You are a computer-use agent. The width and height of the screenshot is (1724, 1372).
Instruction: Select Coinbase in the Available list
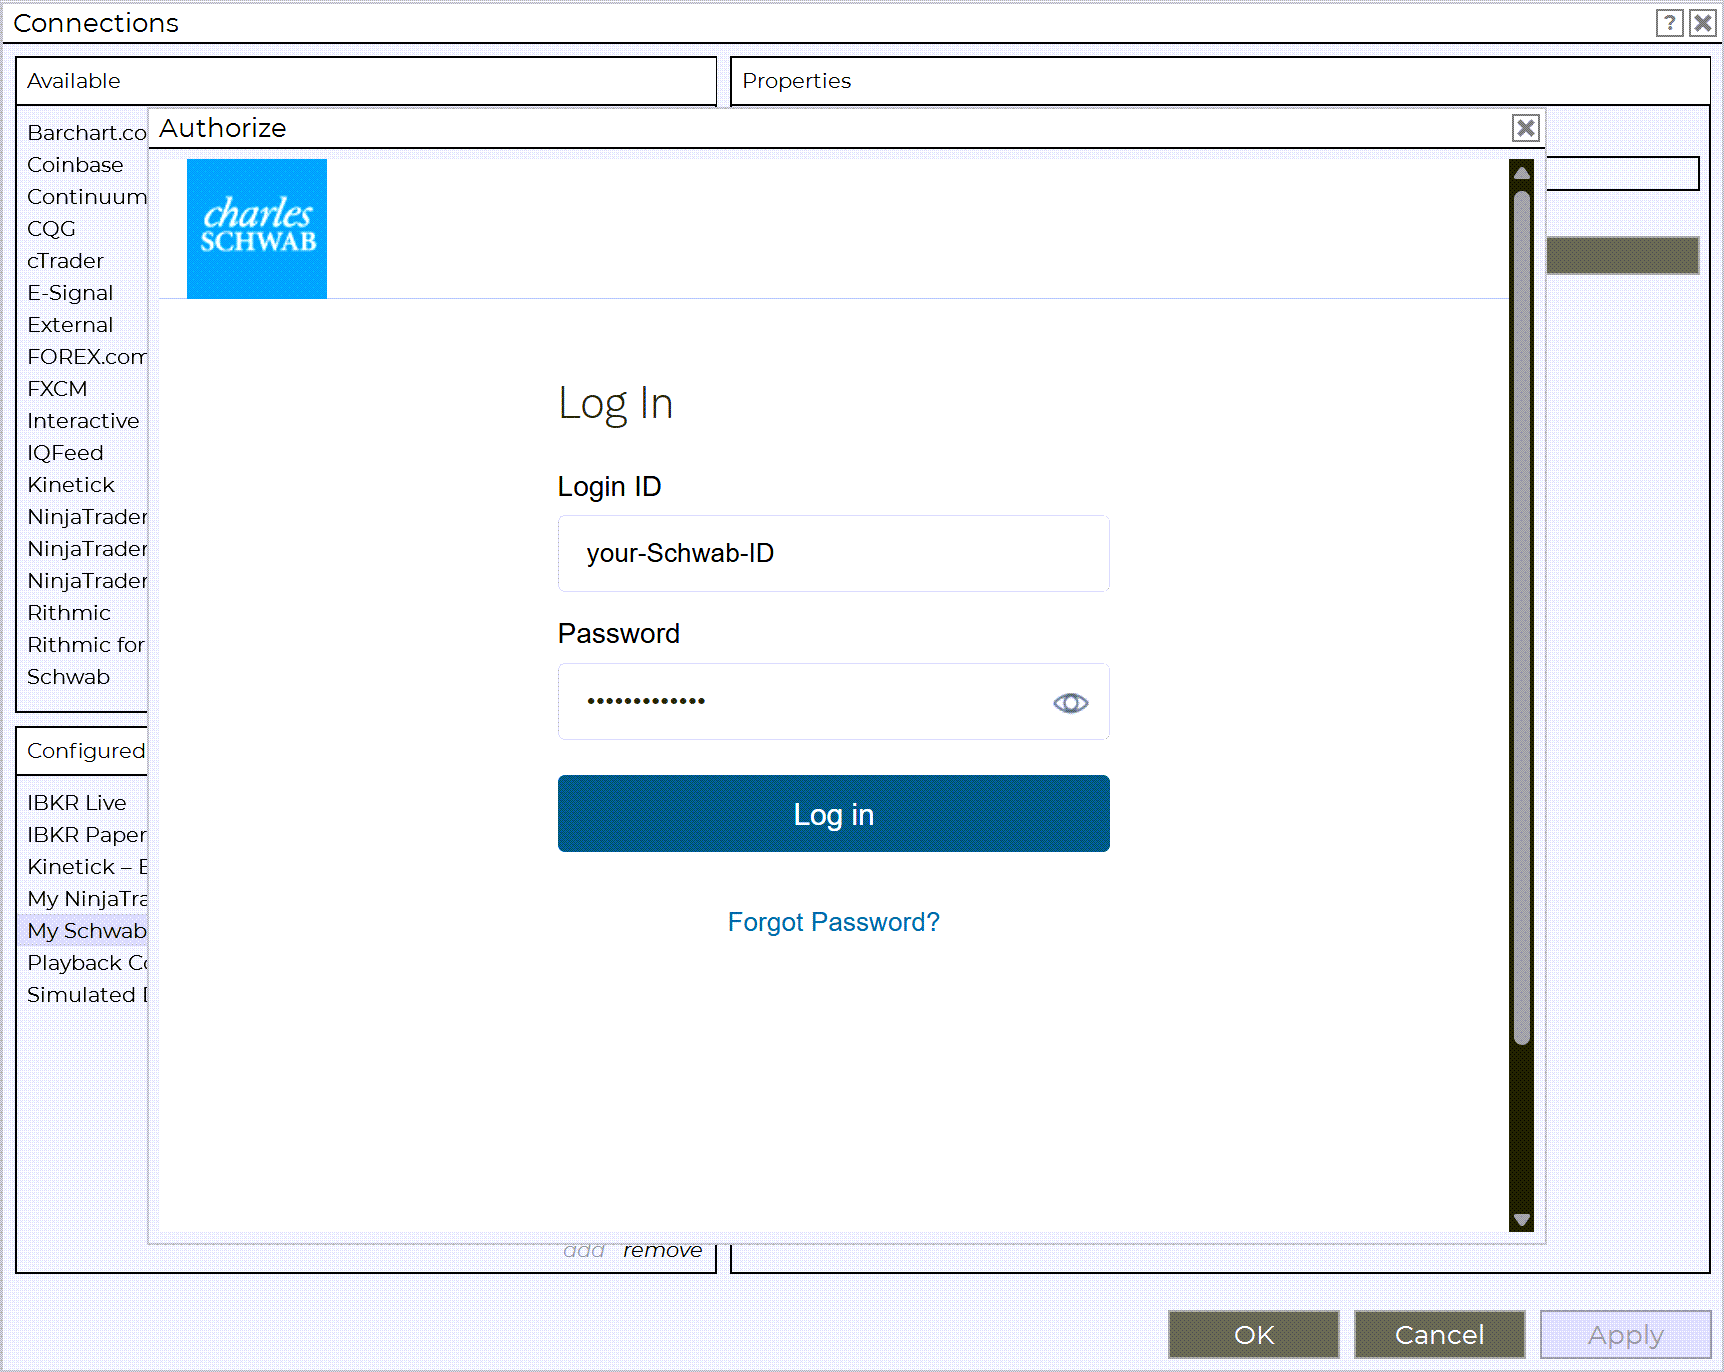click(x=76, y=165)
